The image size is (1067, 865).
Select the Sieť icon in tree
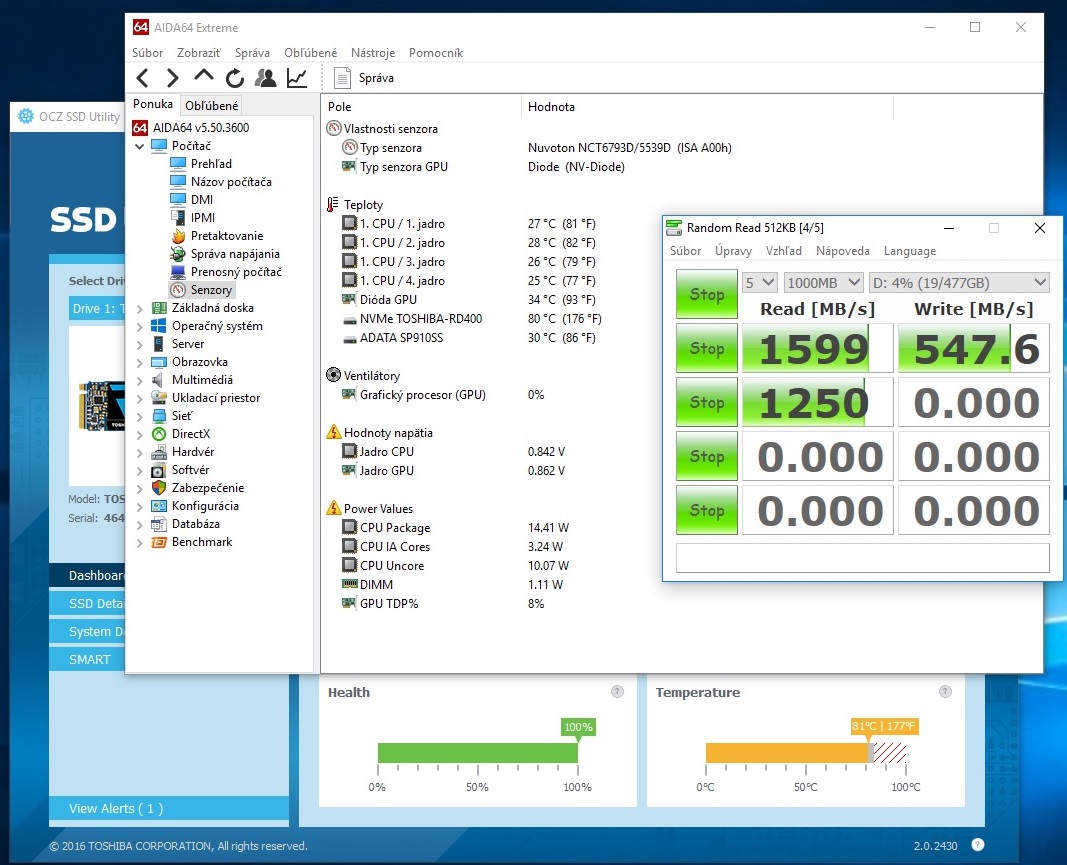click(159, 416)
